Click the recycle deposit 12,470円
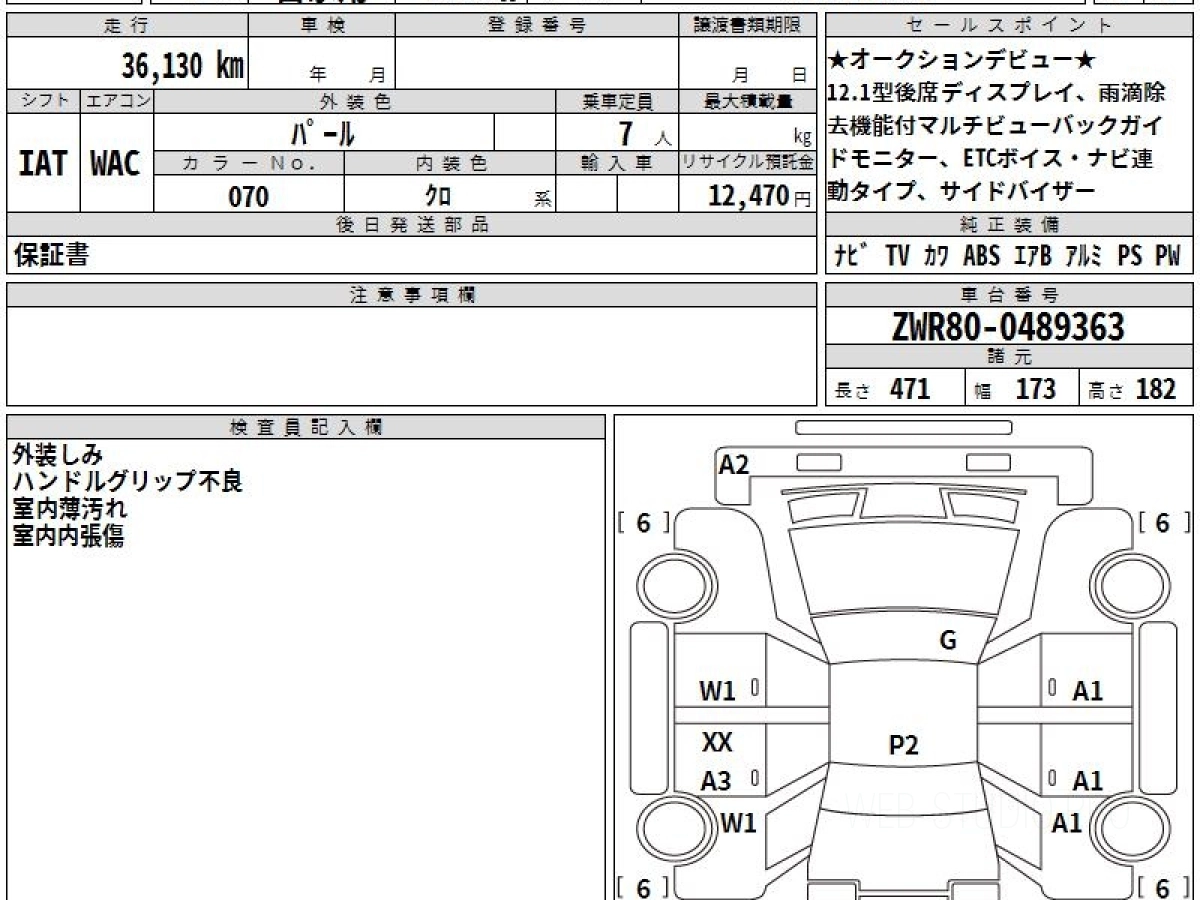 coord(760,195)
